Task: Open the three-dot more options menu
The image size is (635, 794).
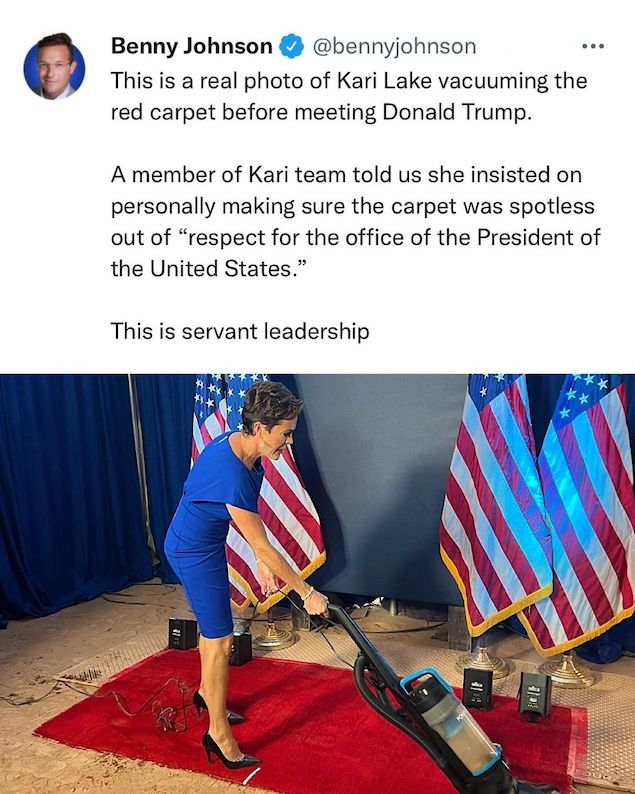Action: 593,46
